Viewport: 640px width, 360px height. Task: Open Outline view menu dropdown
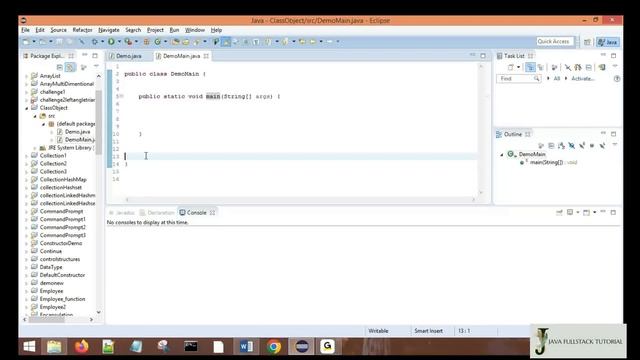pyautogui.click(x=615, y=144)
